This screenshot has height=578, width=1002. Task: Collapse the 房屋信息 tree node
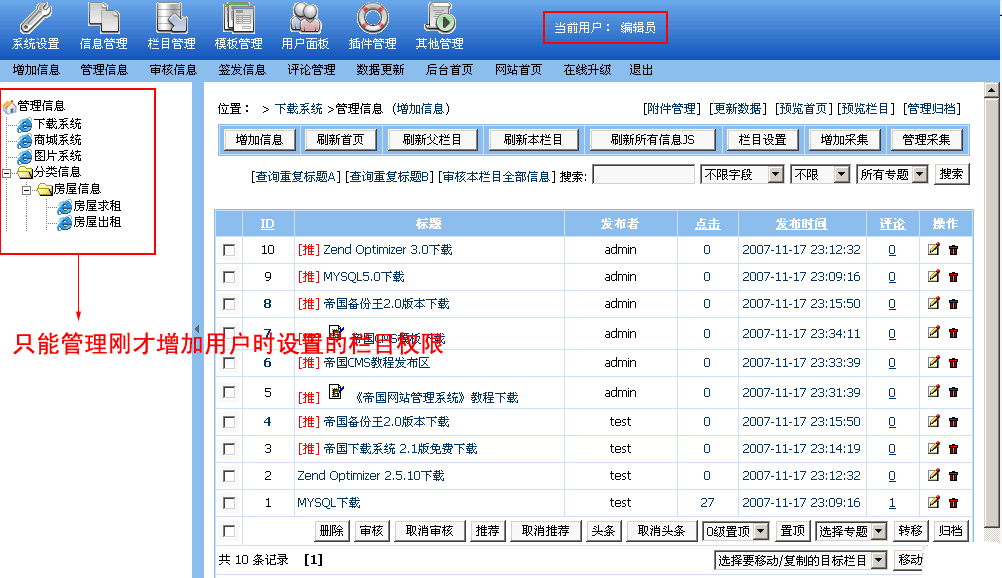(x=27, y=189)
